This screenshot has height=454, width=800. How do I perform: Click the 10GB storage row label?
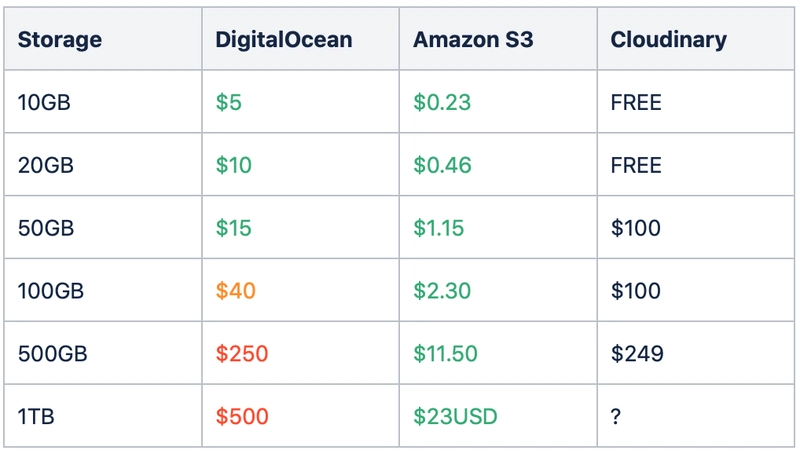pyautogui.click(x=44, y=102)
